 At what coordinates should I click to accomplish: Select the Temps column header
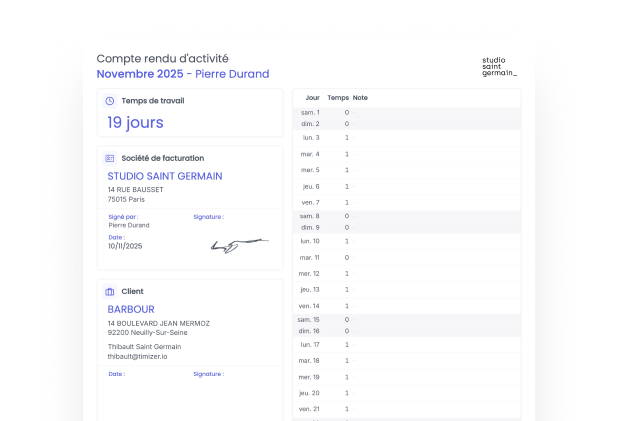(x=338, y=98)
